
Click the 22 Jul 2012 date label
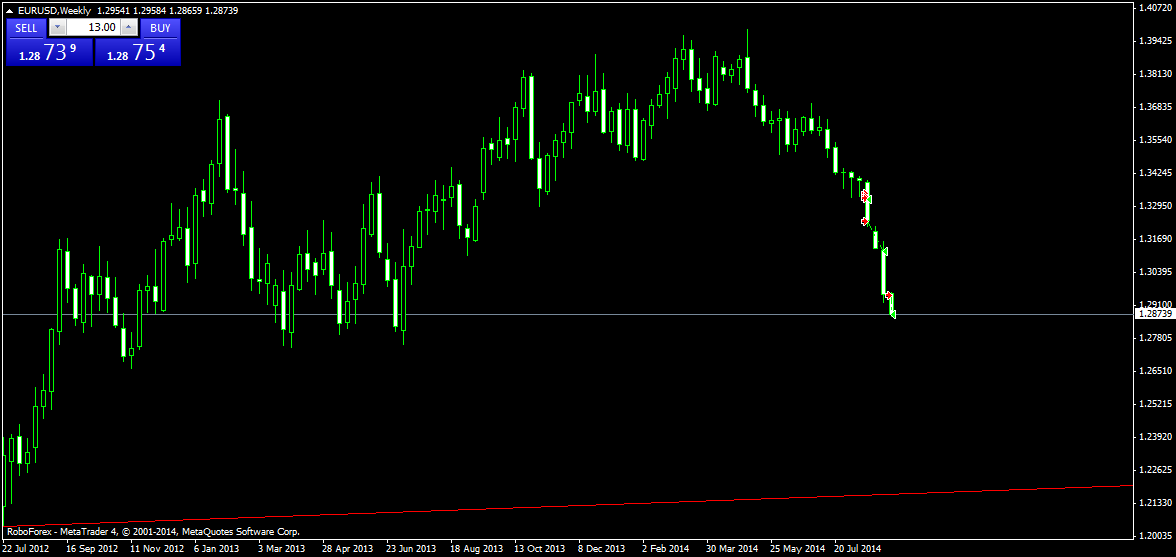tap(28, 548)
